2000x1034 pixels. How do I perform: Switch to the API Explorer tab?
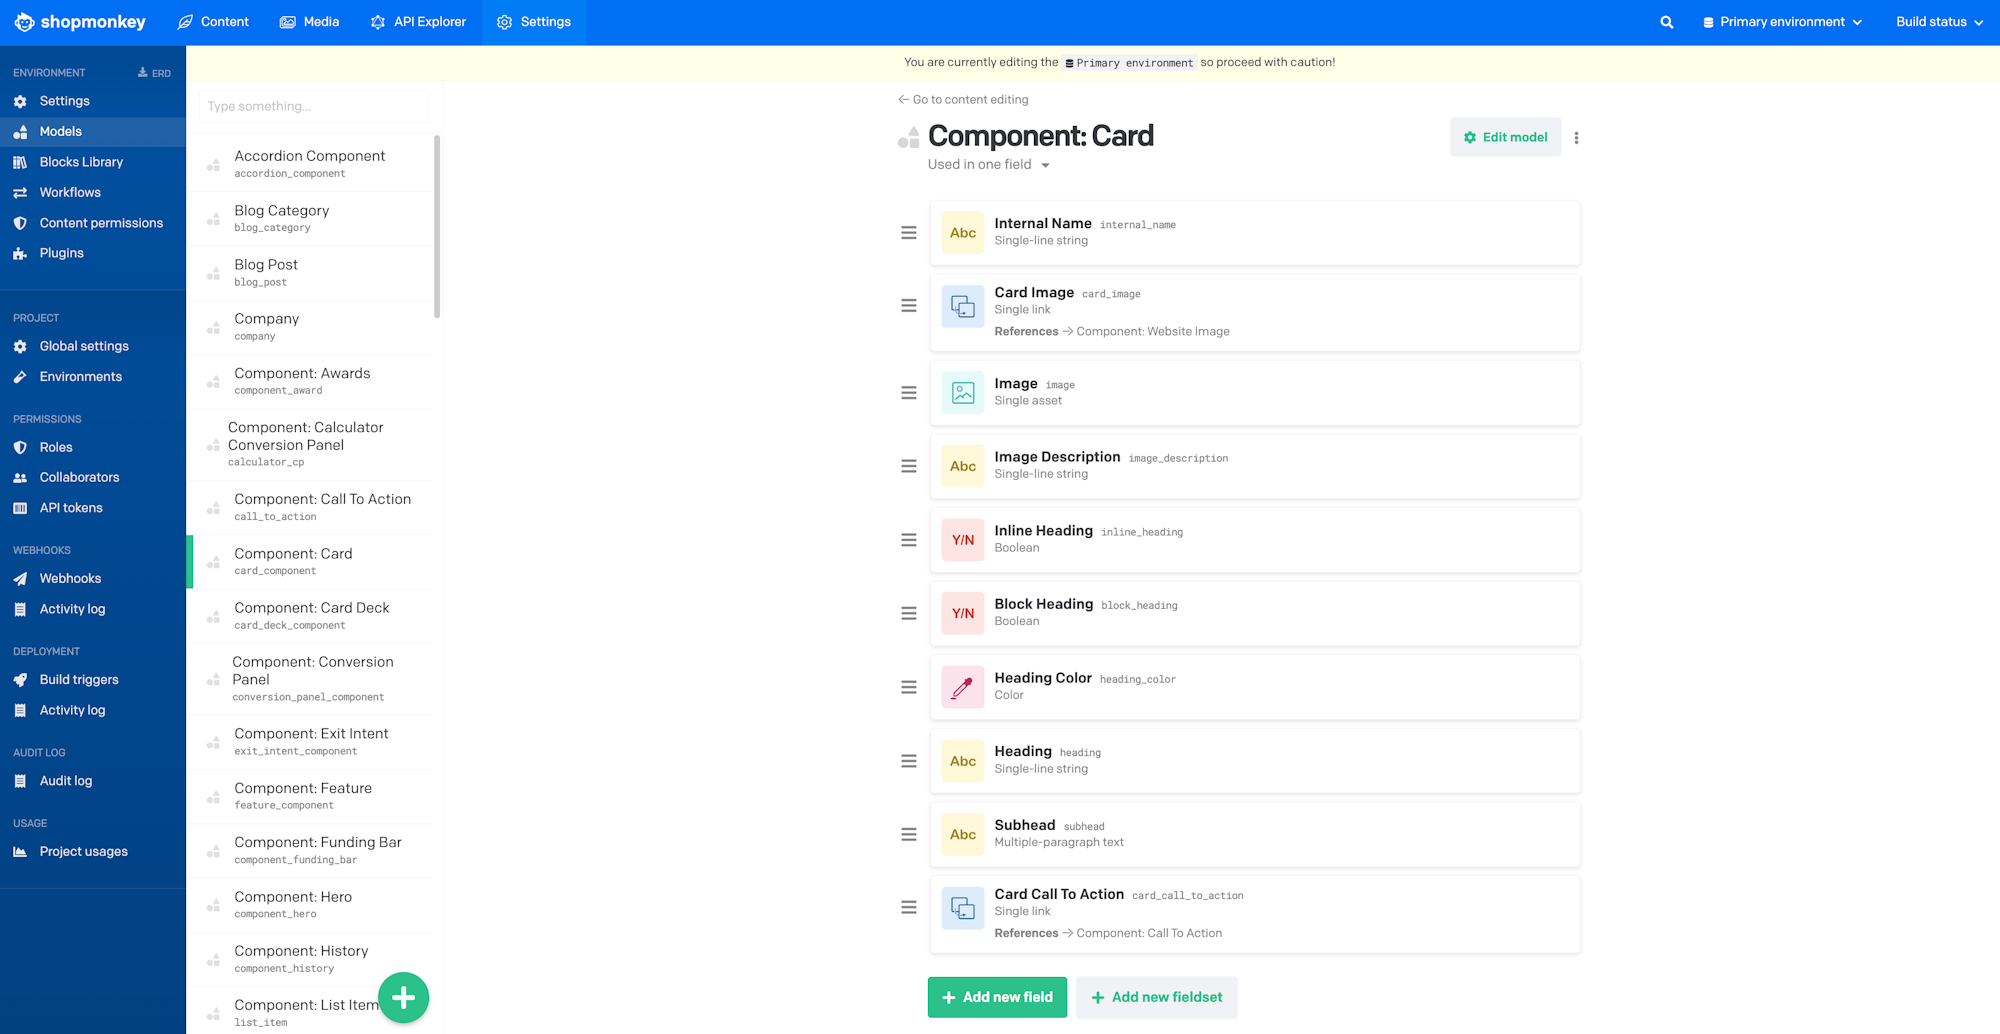tap(418, 22)
